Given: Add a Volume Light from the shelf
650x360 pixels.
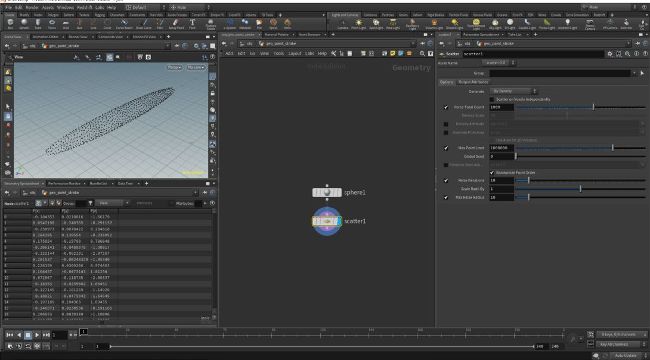Looking at the screenshot, I should point(434,24).
